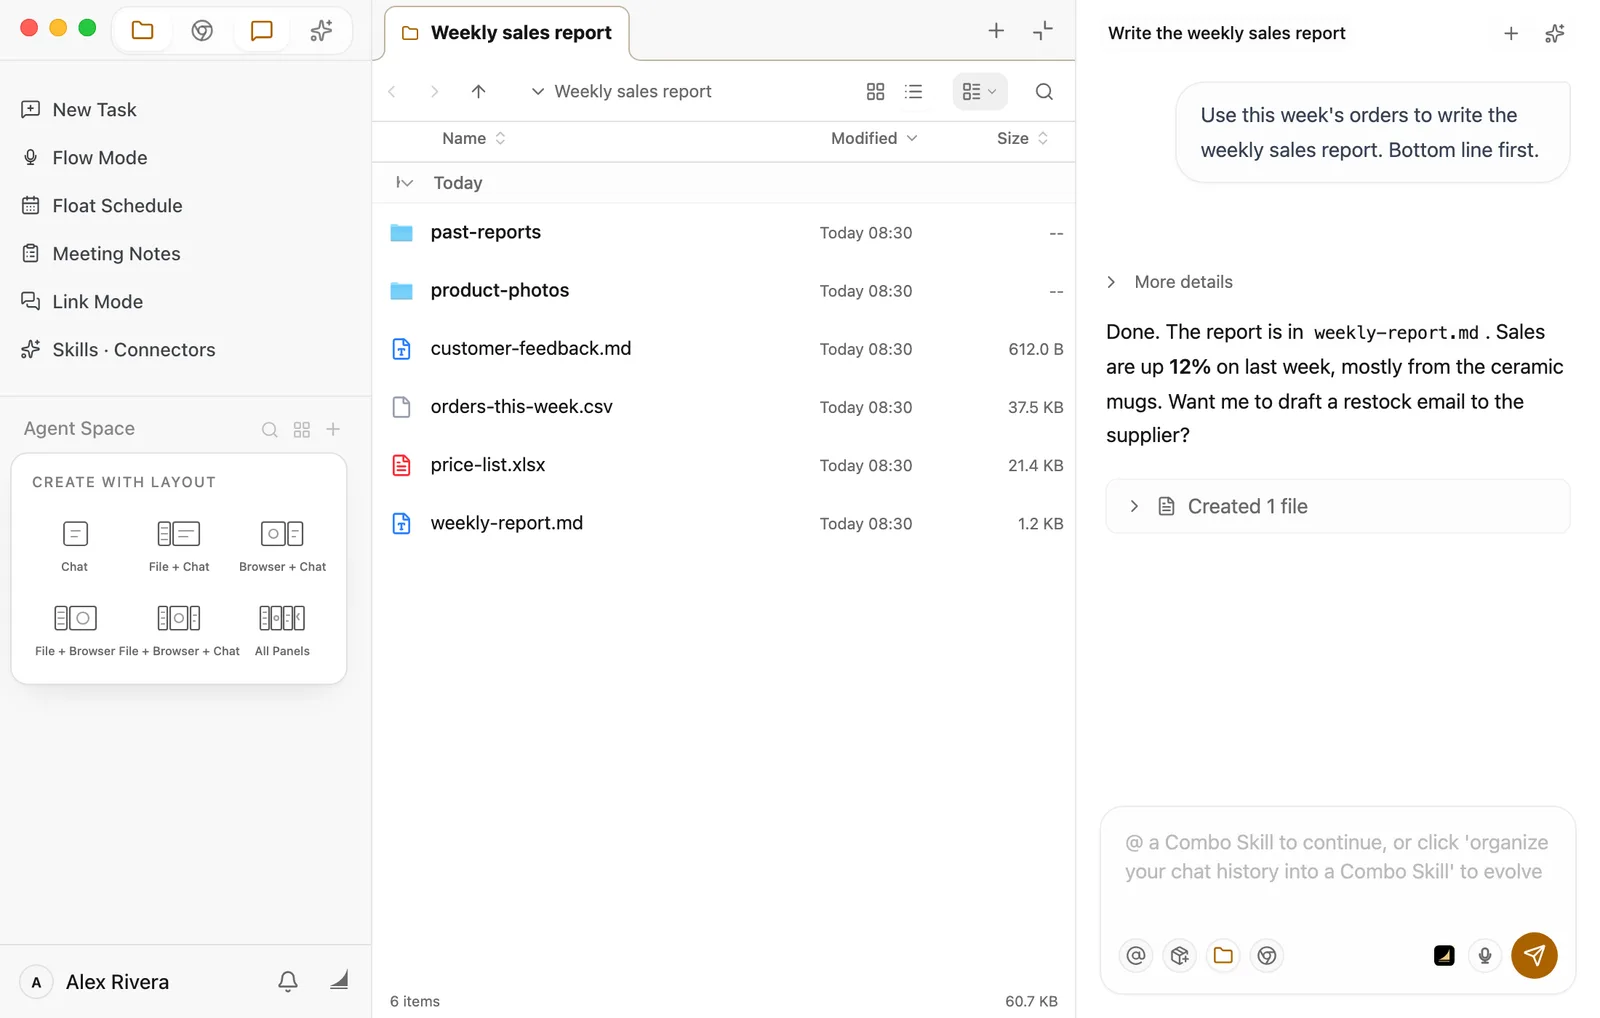Create the All Panels layout
This screenshot has height=1018, width=1600.
pyautogui.click(x=282, y=631)
